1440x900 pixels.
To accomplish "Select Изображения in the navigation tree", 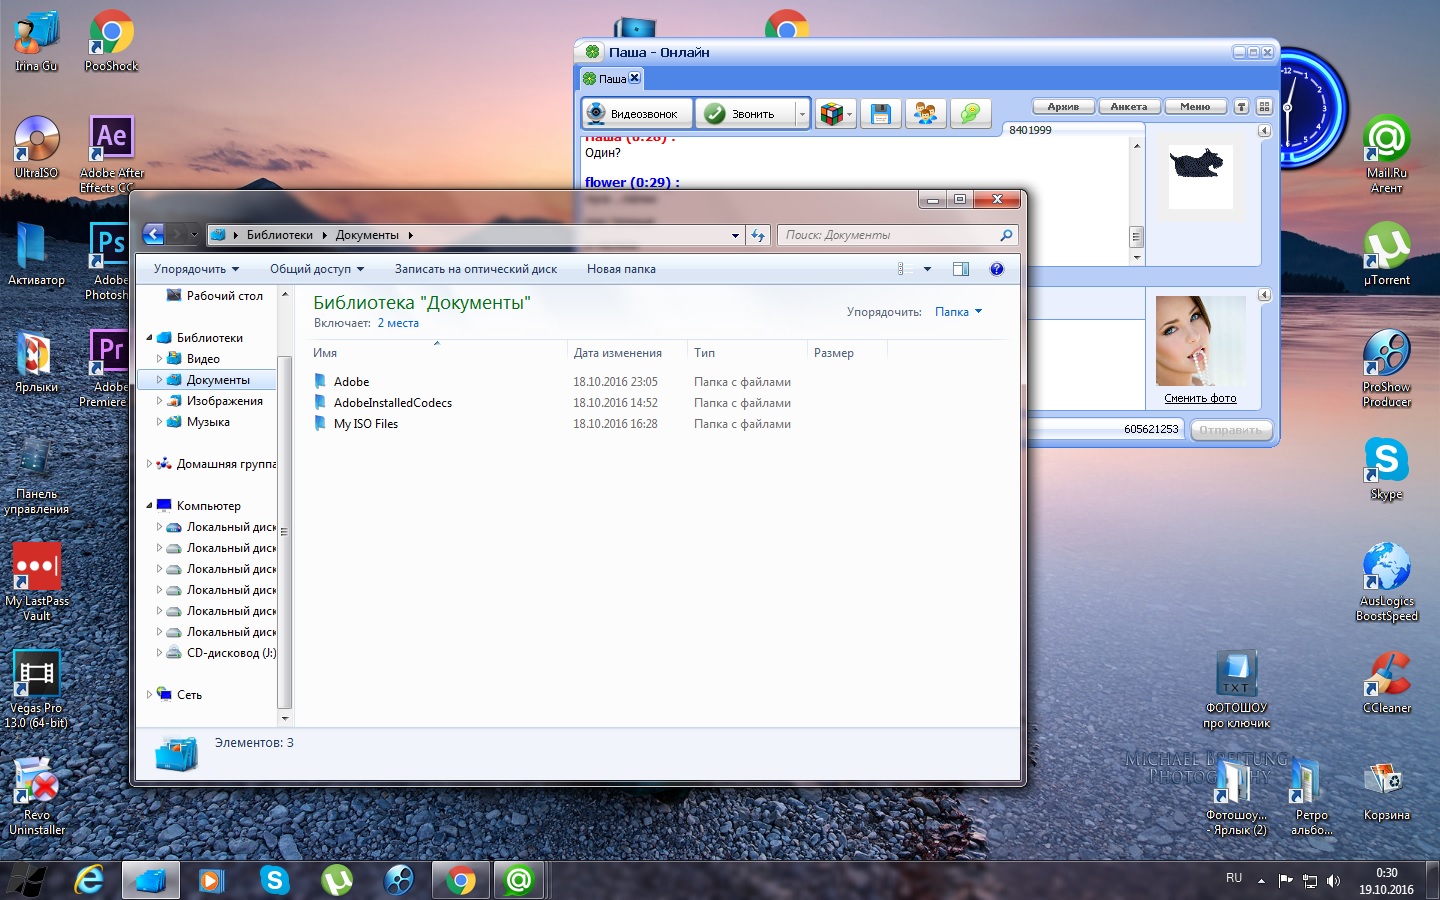I will [x=214, y=401].
